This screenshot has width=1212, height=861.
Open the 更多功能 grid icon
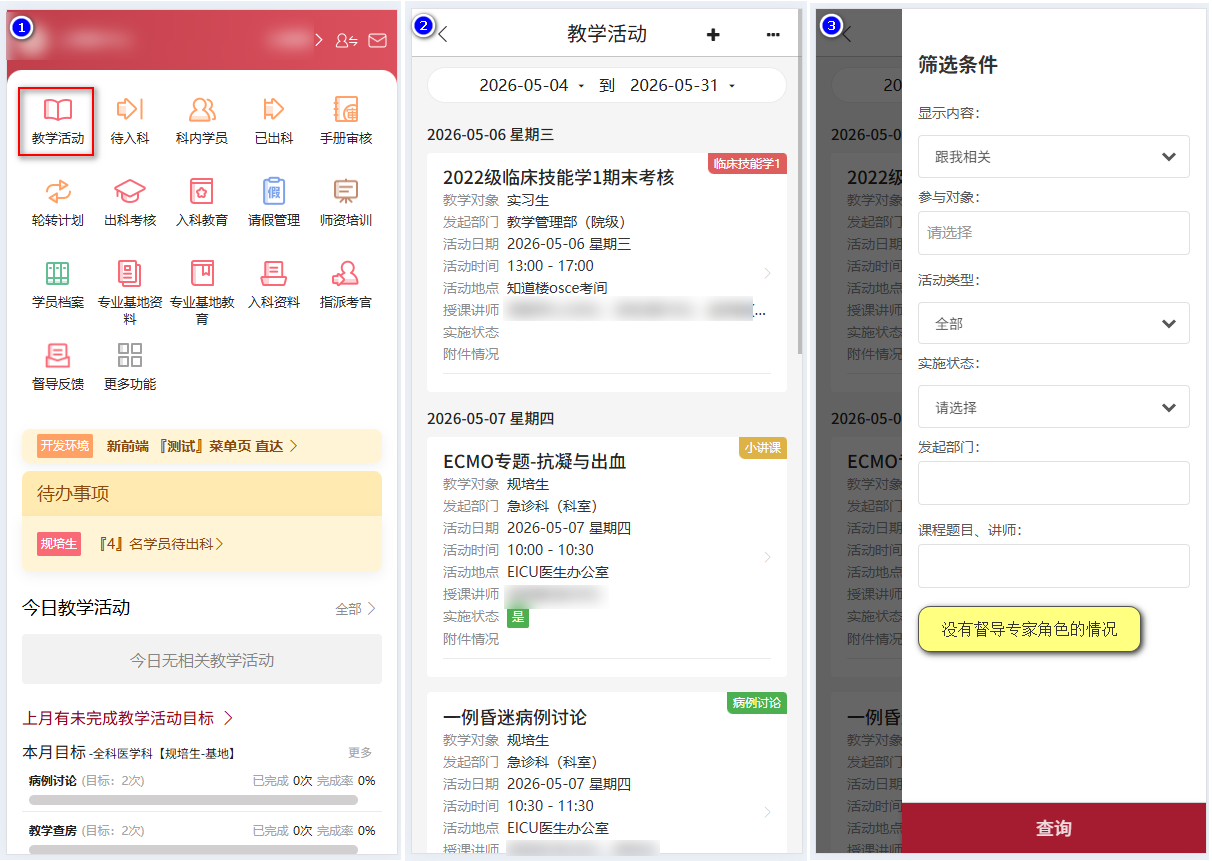click(x=130, y=367)
